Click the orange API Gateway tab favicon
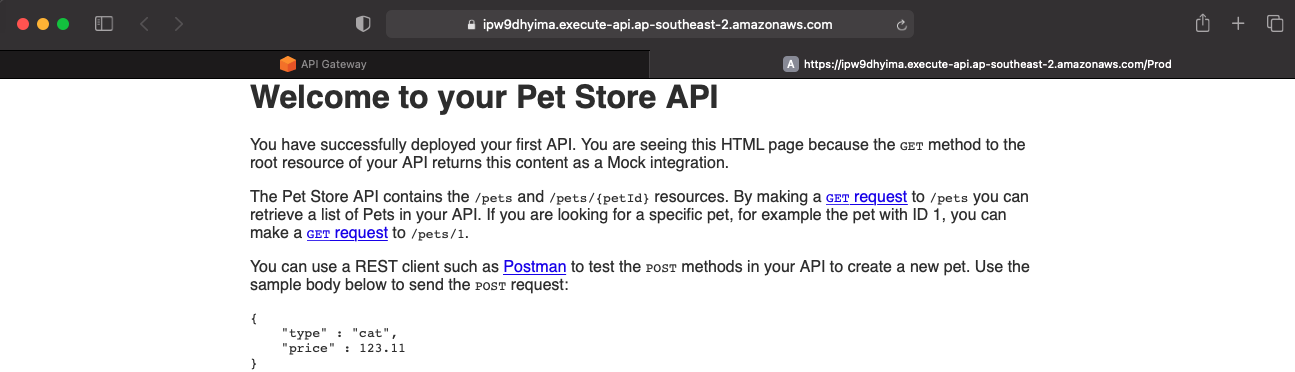The image size is (1295, 372). (x=288, y=64)
